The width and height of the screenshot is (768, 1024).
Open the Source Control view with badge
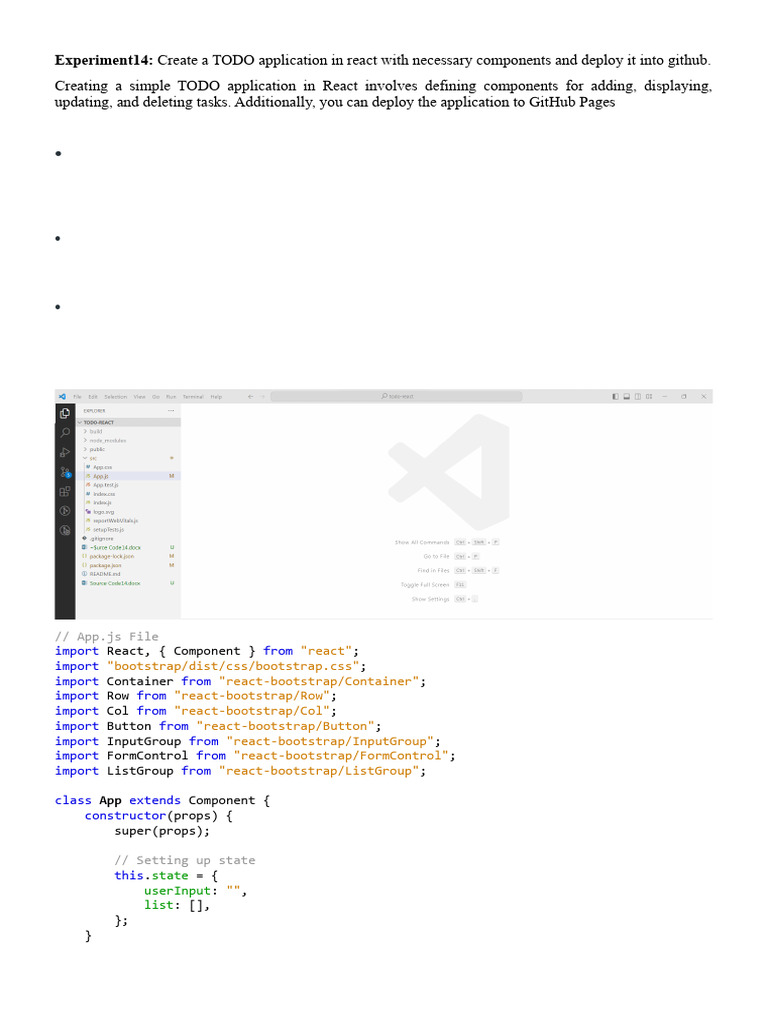[x=65, y=472]
